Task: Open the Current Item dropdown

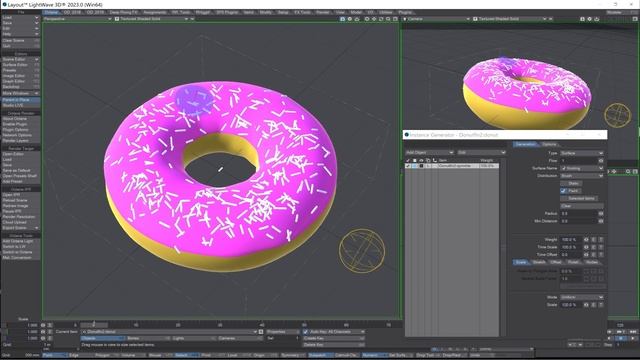Action: pyautogui.click(x=169, y=332)
